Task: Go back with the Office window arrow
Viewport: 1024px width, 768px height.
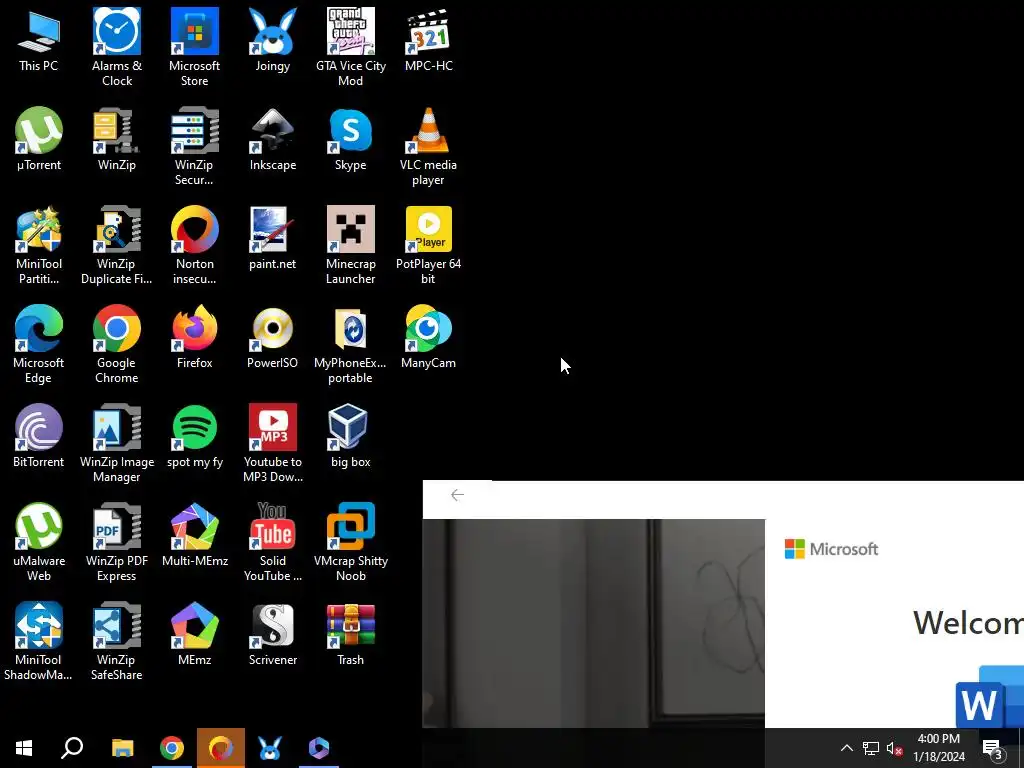Action: click(x=457, y=495)
